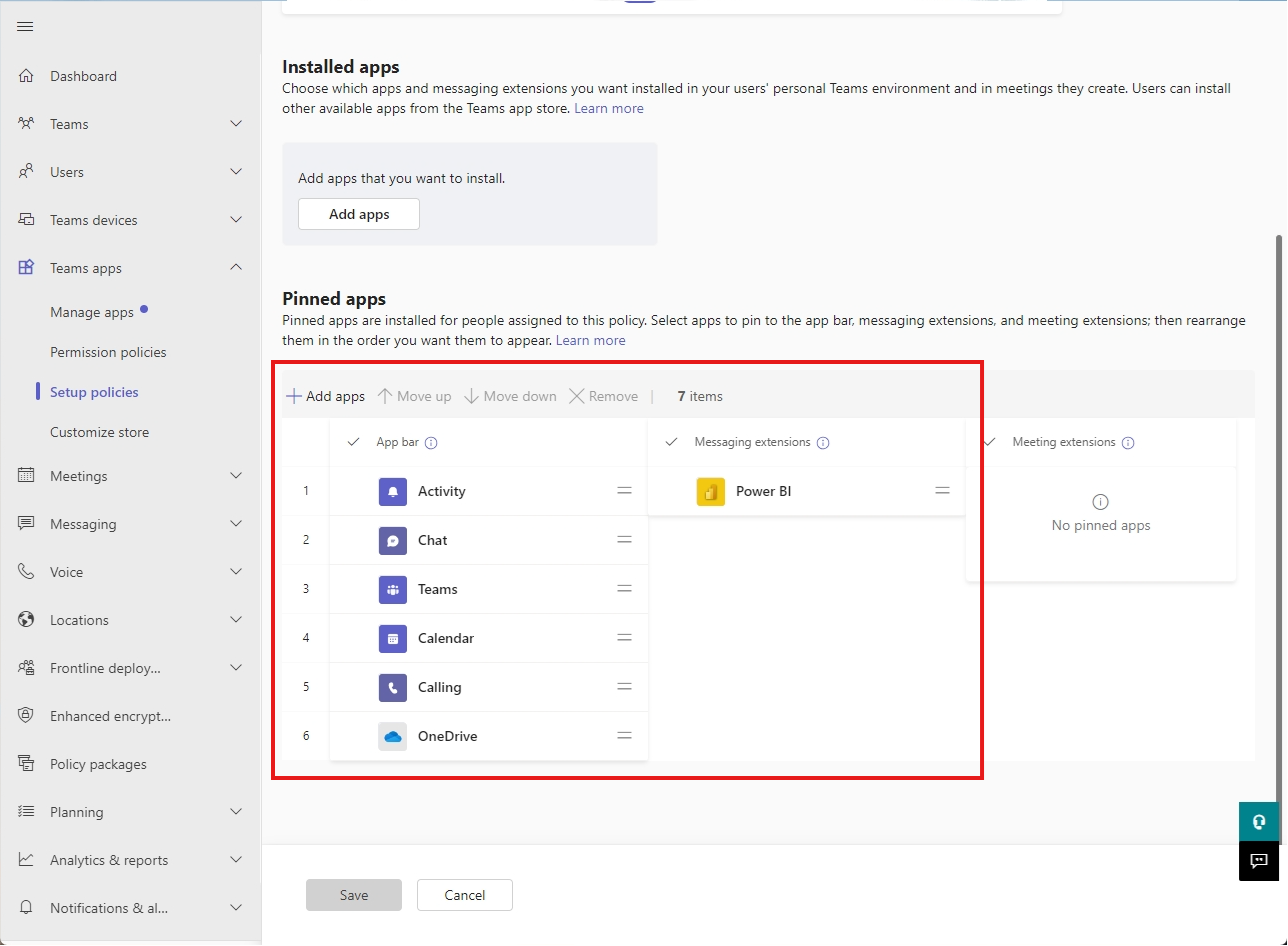Open the Learn more link under Pinned apps
The image size is (1288, 946).
tap(591, 340)
